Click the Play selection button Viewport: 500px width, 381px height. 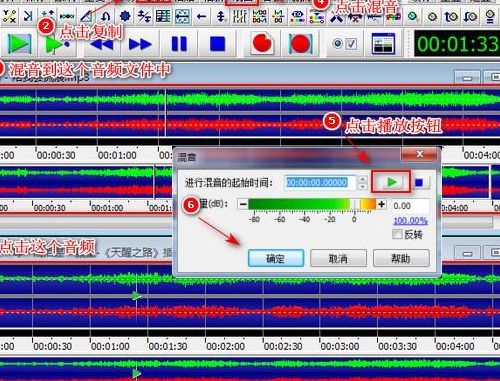[57, 44]
